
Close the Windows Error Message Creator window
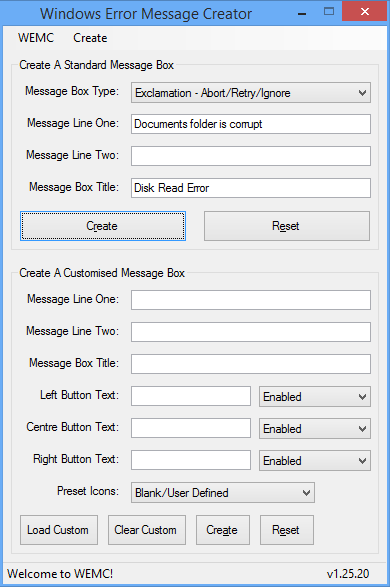coord(365,12)
